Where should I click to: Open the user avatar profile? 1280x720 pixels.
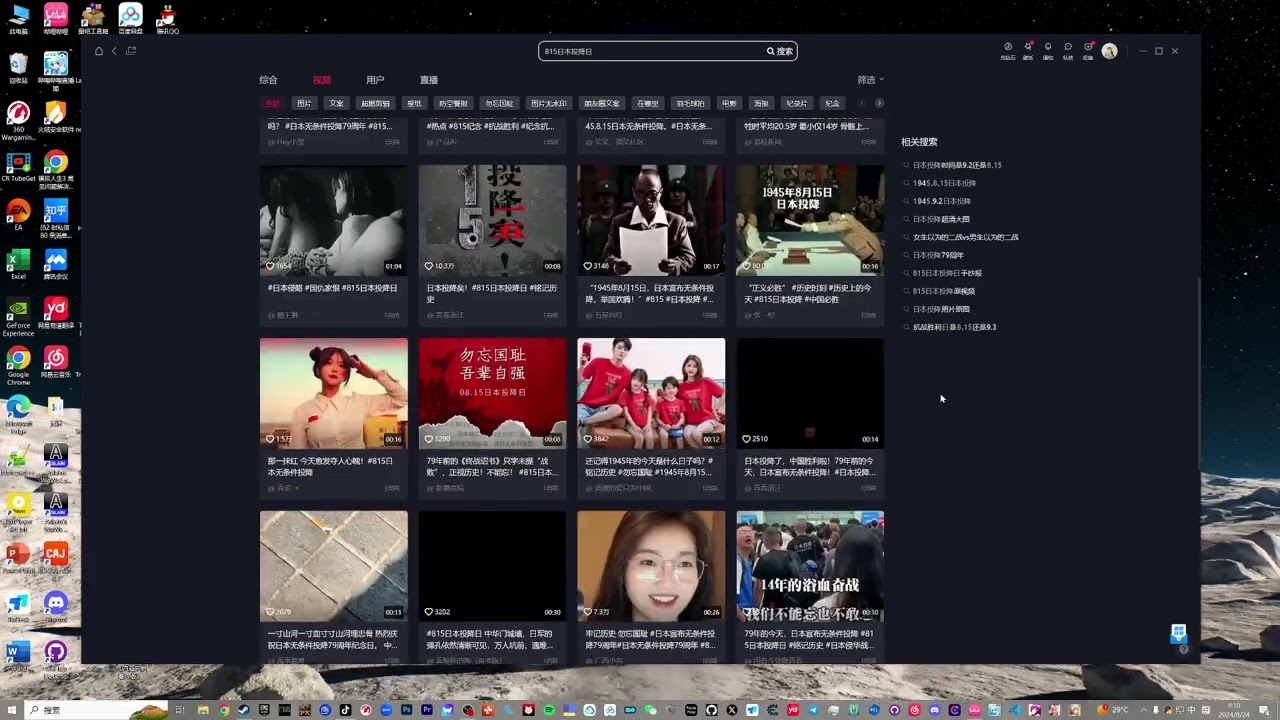coord(1109,51)
